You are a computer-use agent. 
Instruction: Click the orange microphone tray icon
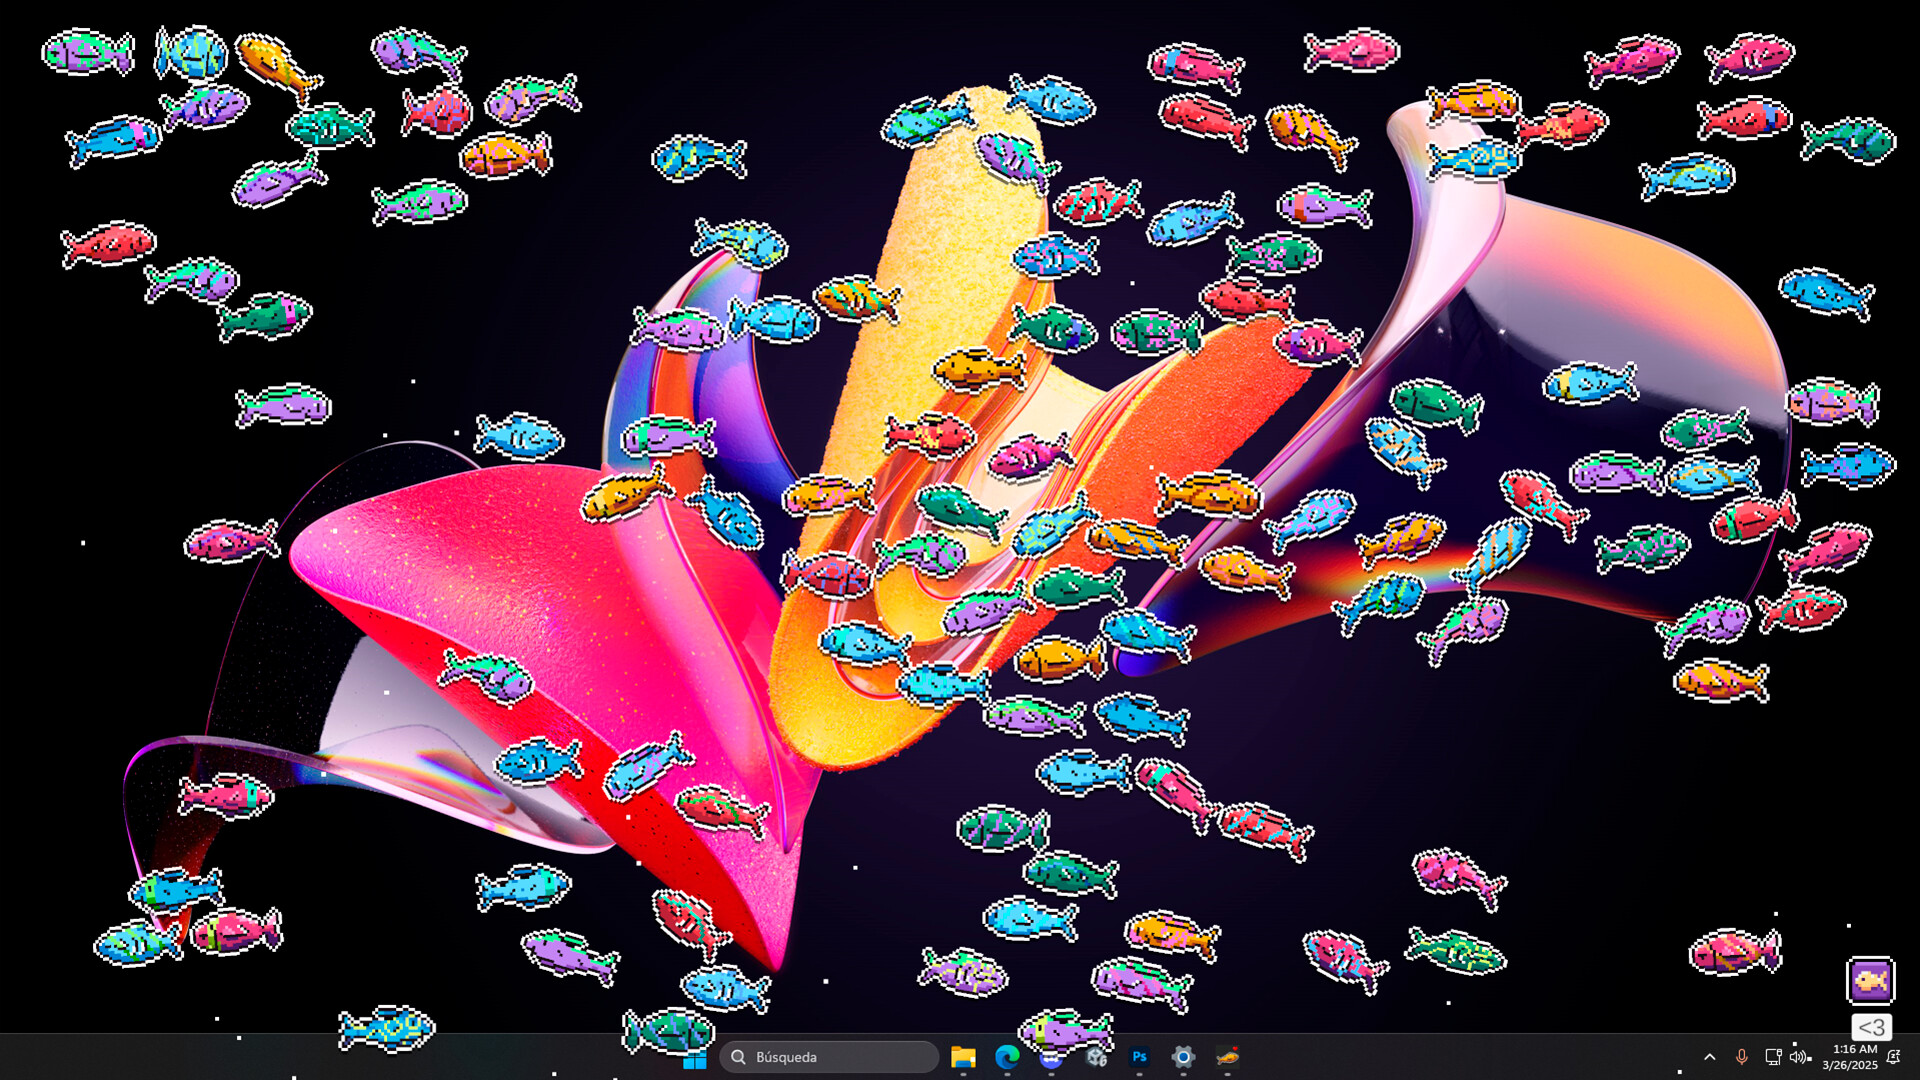1741,1057
